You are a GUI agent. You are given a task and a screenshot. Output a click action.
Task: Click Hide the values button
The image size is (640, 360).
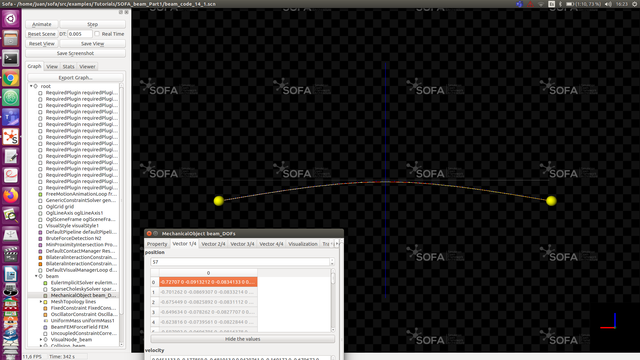(242, 339)
